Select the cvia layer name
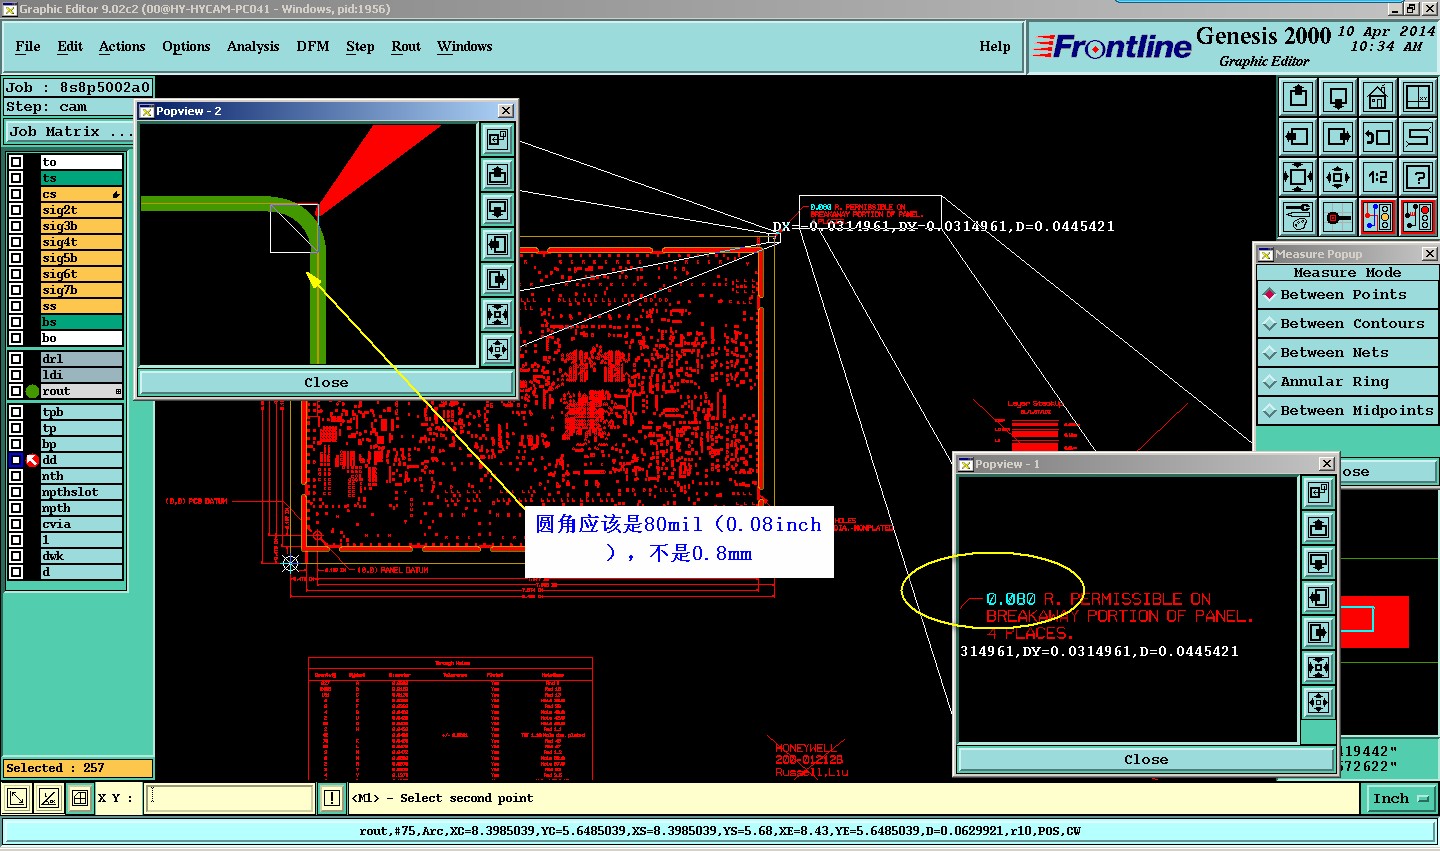Image resolution: width=1440 pixels, height=851 pixels. click(81, 524)
